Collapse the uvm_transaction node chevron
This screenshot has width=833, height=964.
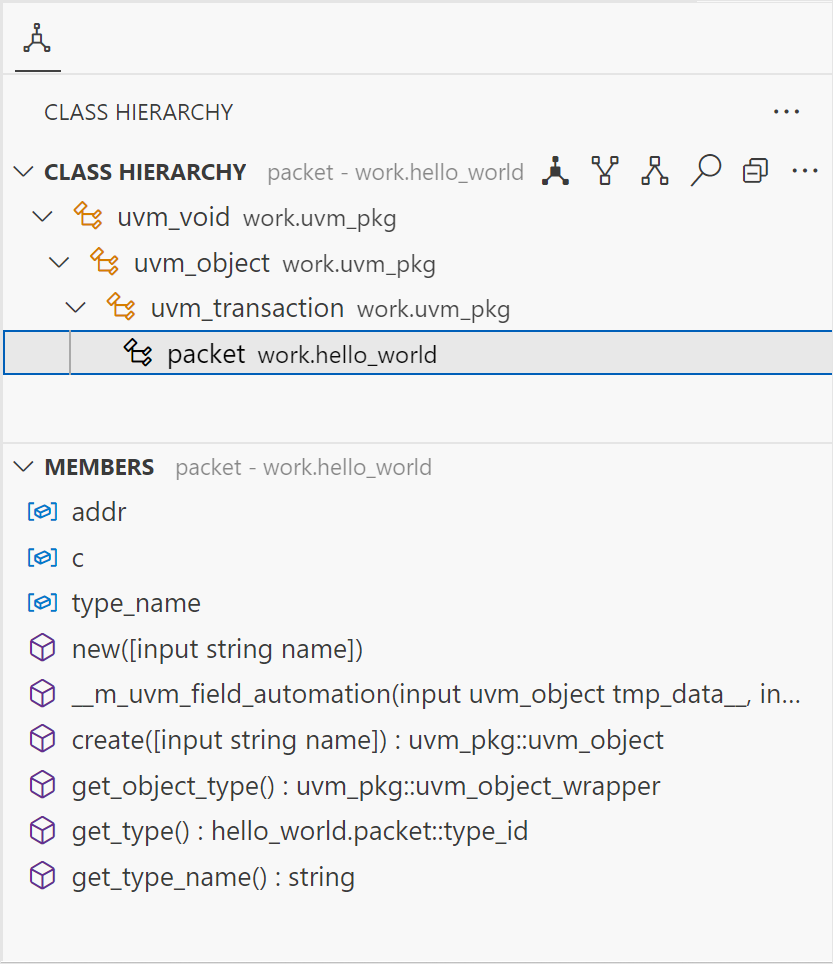coord(76,308)
